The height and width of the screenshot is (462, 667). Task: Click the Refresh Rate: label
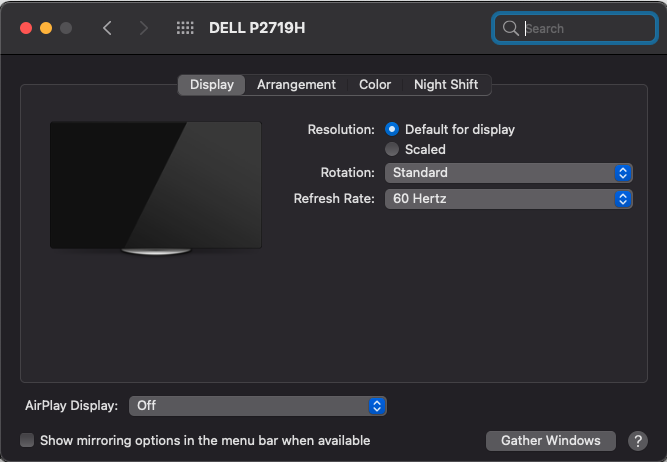(x=334, y=199)
